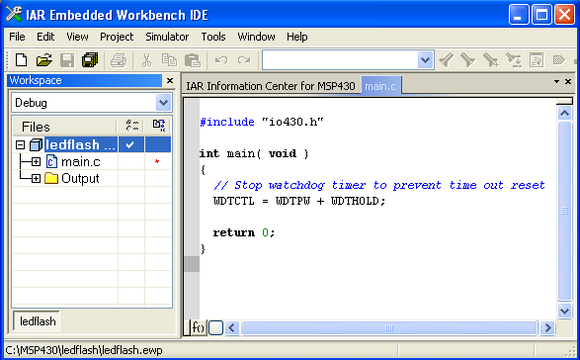Expand the main.c tree node
Screen dimensions: 580x360
coord(36,162)
